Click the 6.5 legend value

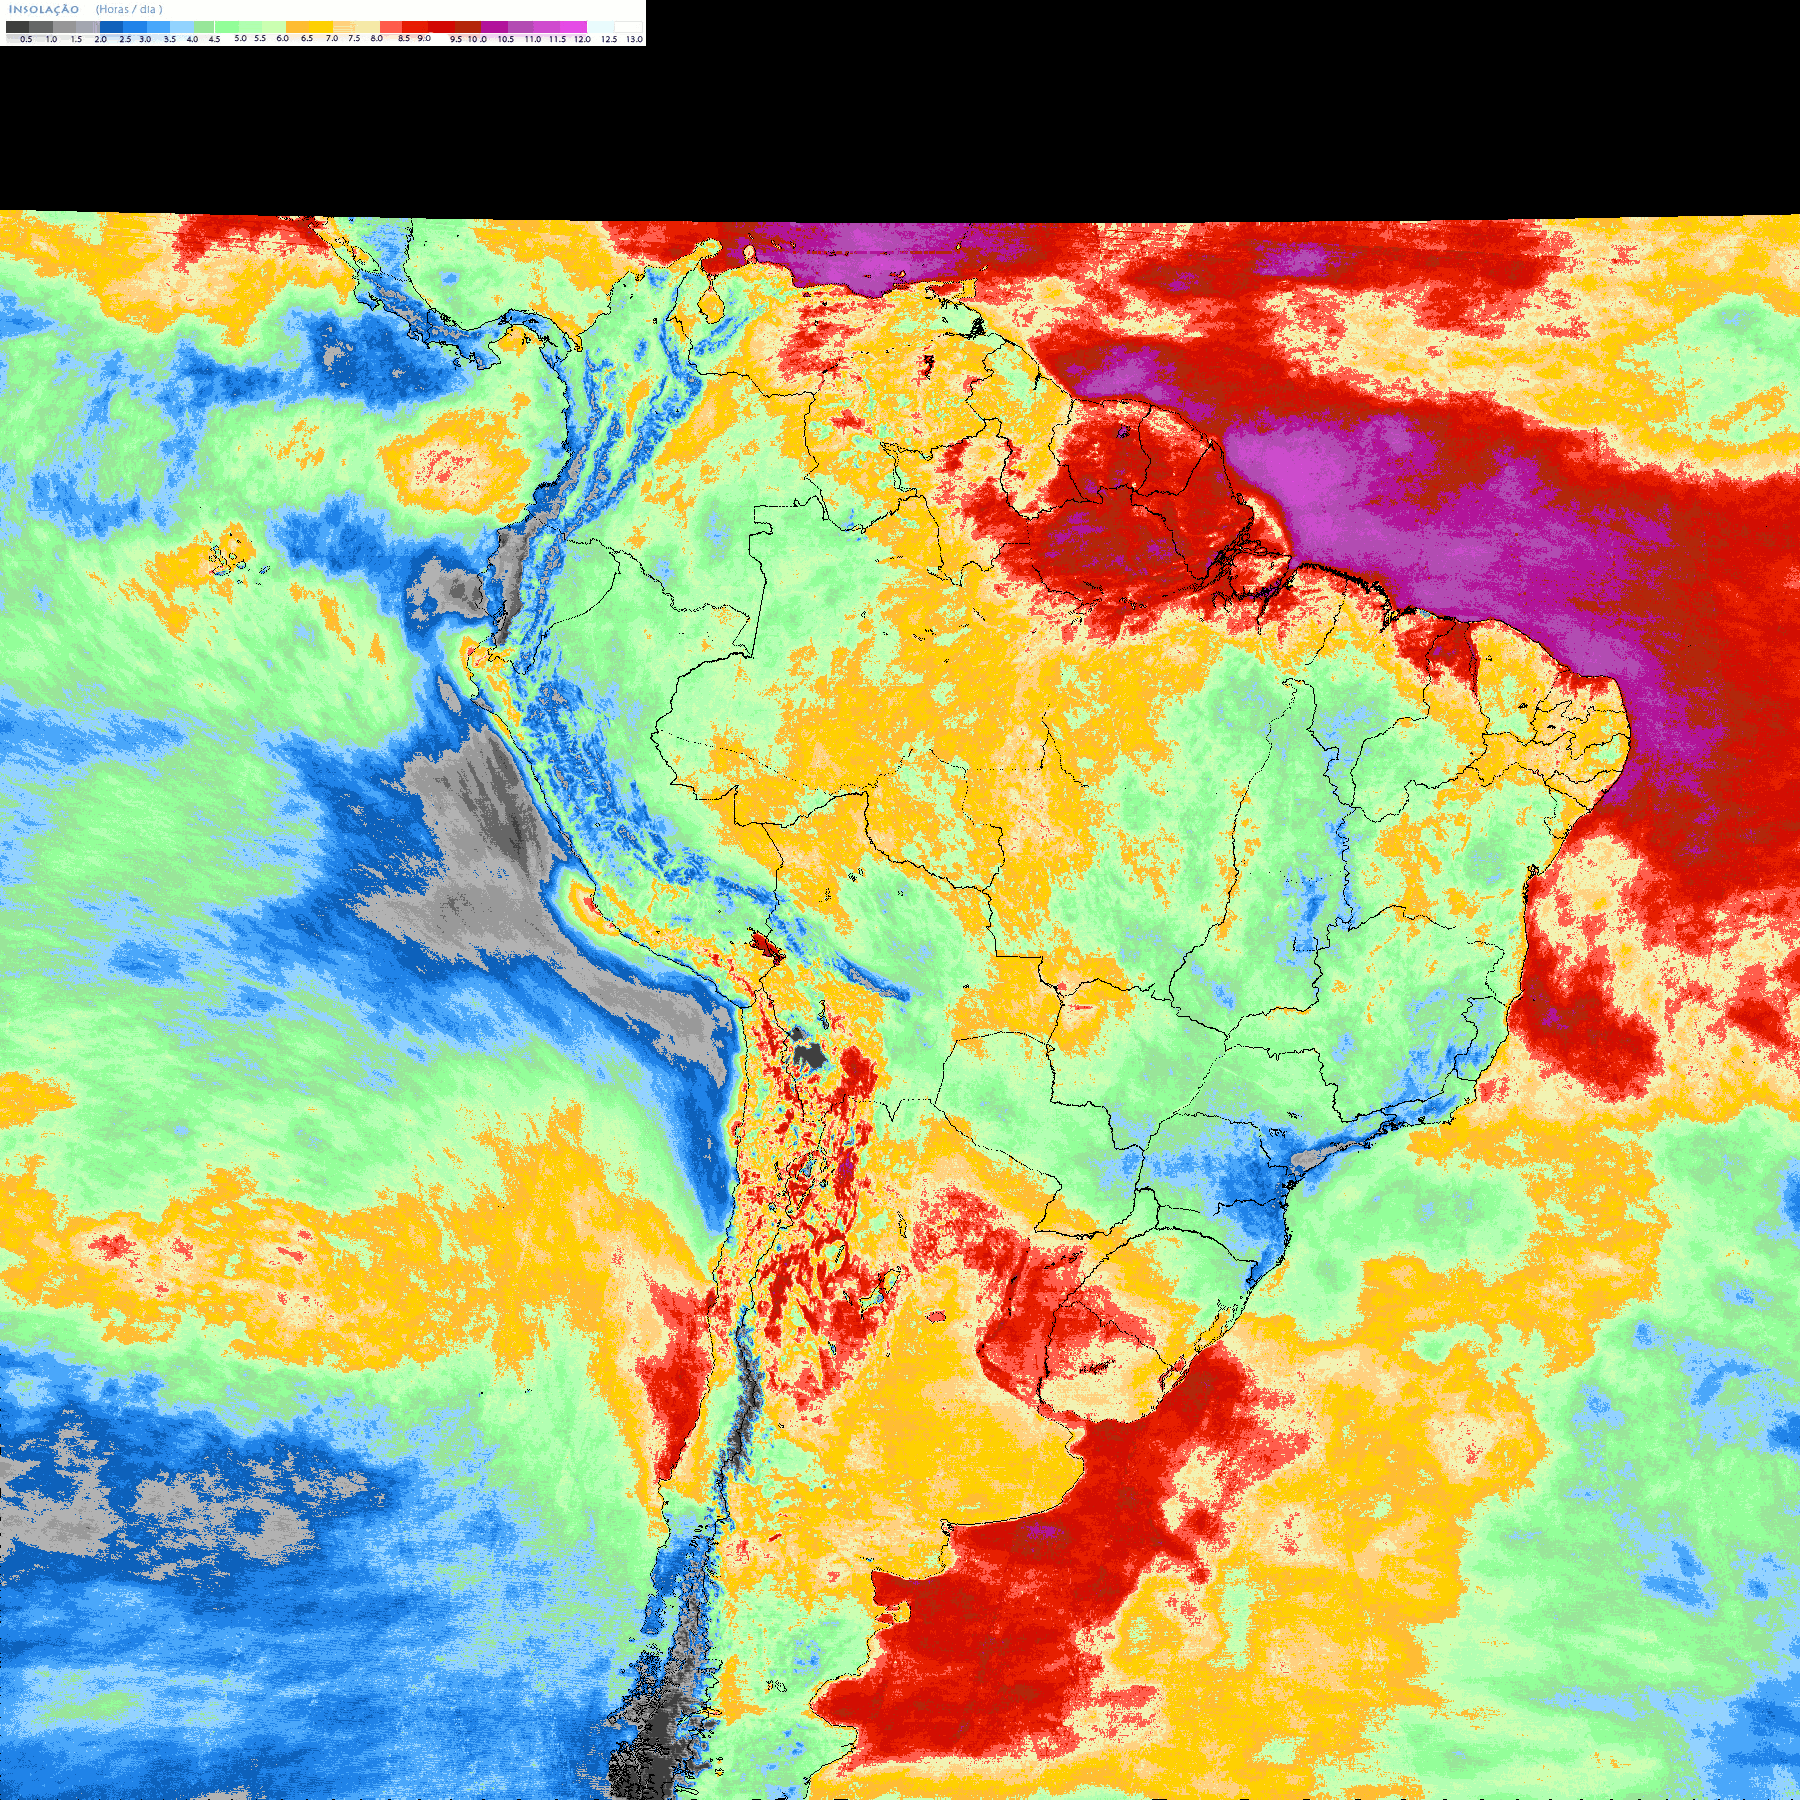coord(307,38)
